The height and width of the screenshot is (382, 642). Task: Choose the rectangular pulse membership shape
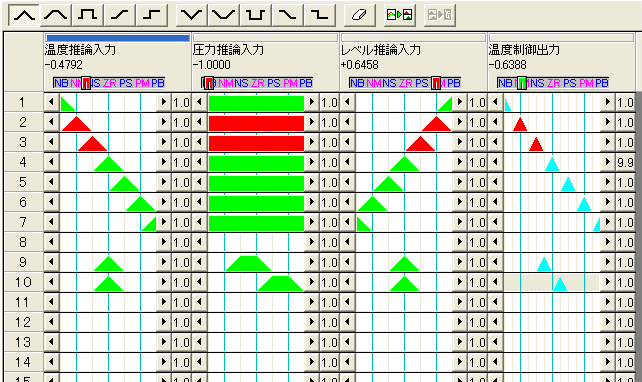coord(88,15)
